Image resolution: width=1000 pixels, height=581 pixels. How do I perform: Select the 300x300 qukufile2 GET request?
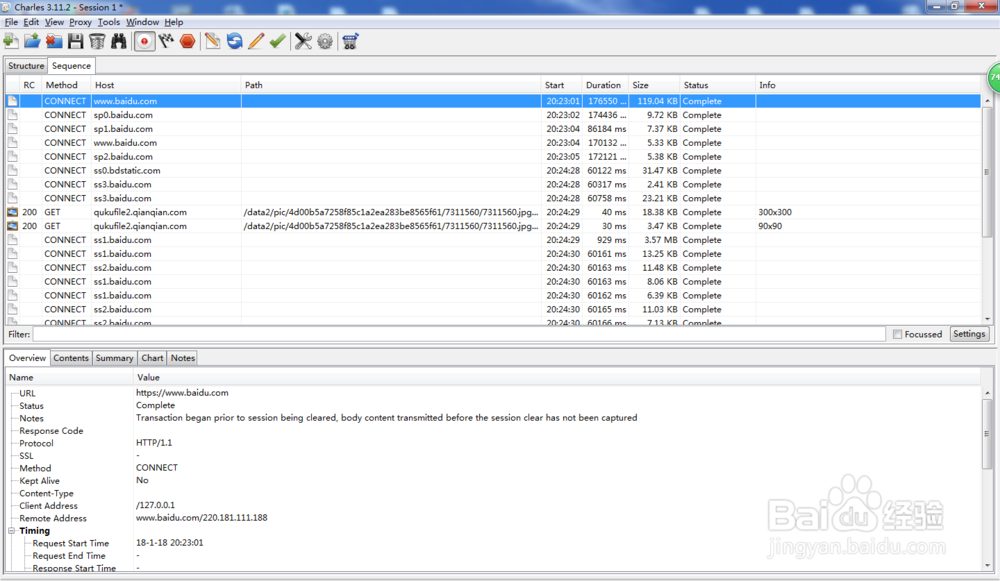click(x=493, y=212)
